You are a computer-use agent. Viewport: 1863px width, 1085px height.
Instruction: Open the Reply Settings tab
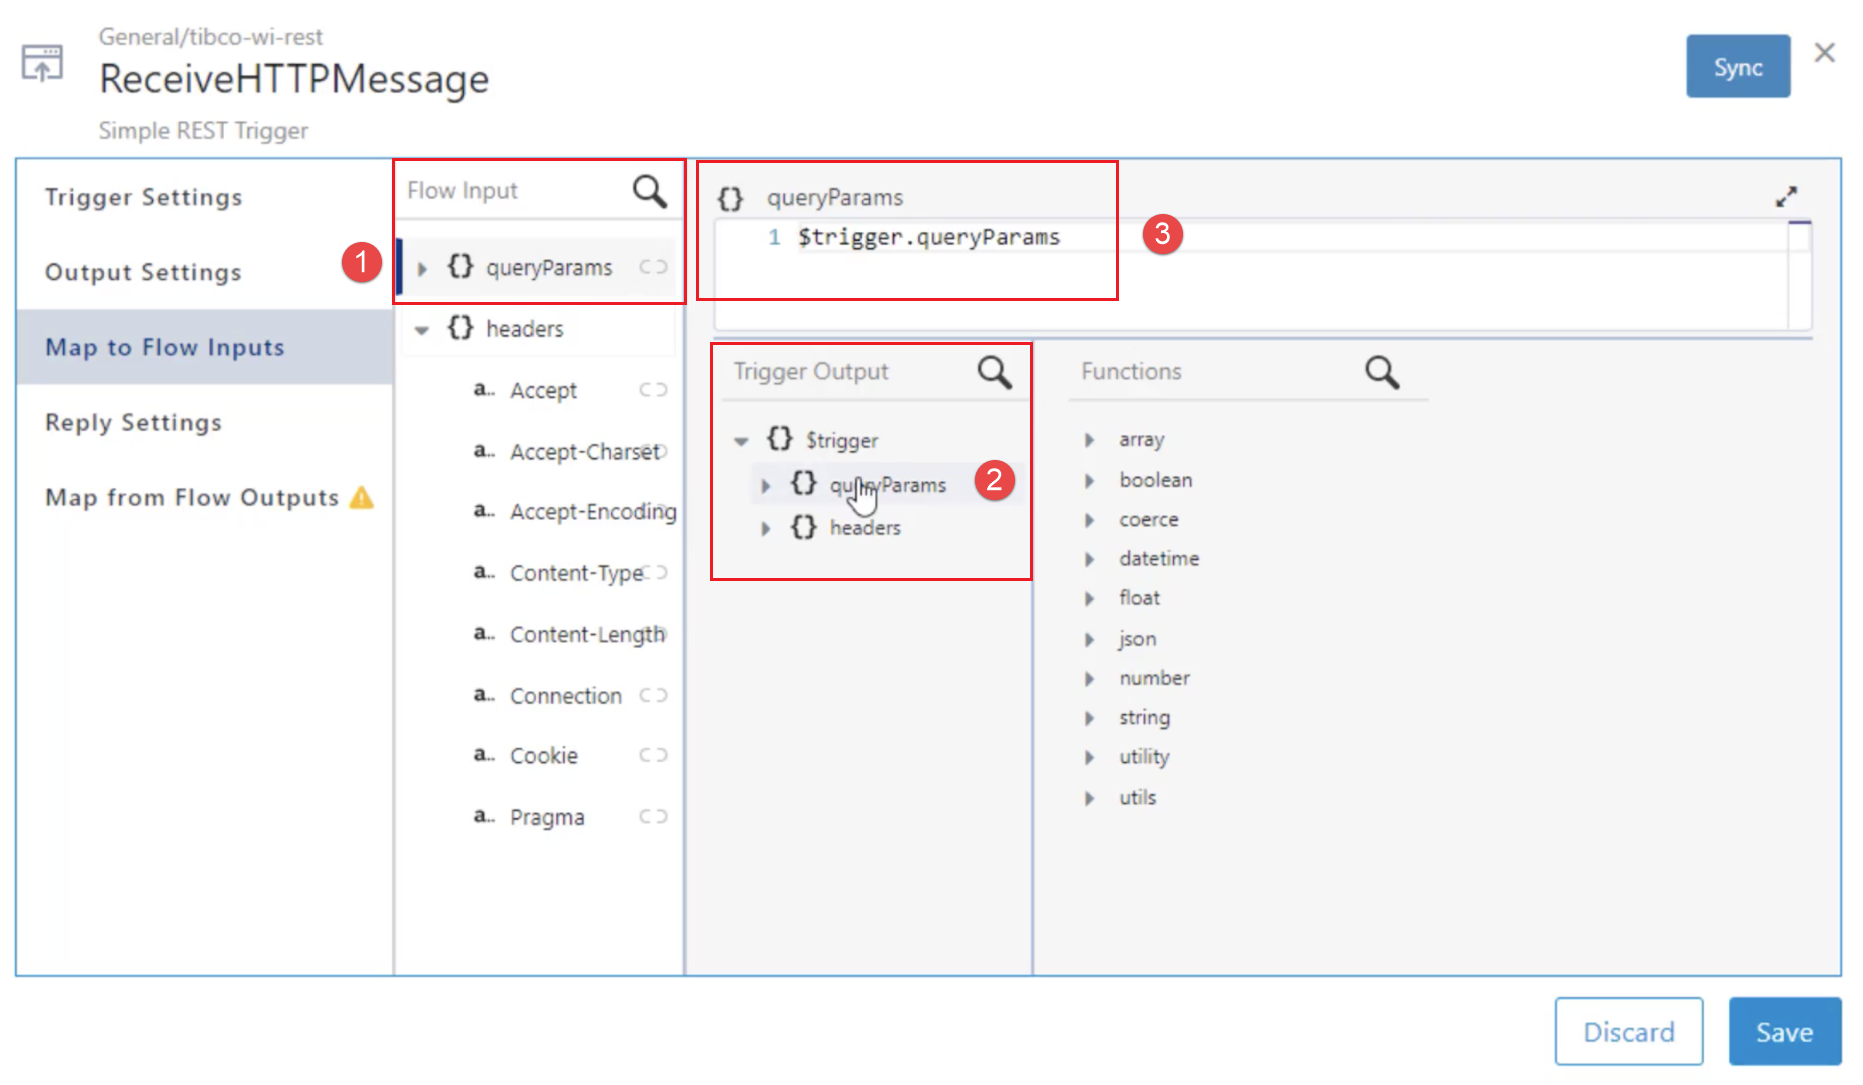coord(205,422)
